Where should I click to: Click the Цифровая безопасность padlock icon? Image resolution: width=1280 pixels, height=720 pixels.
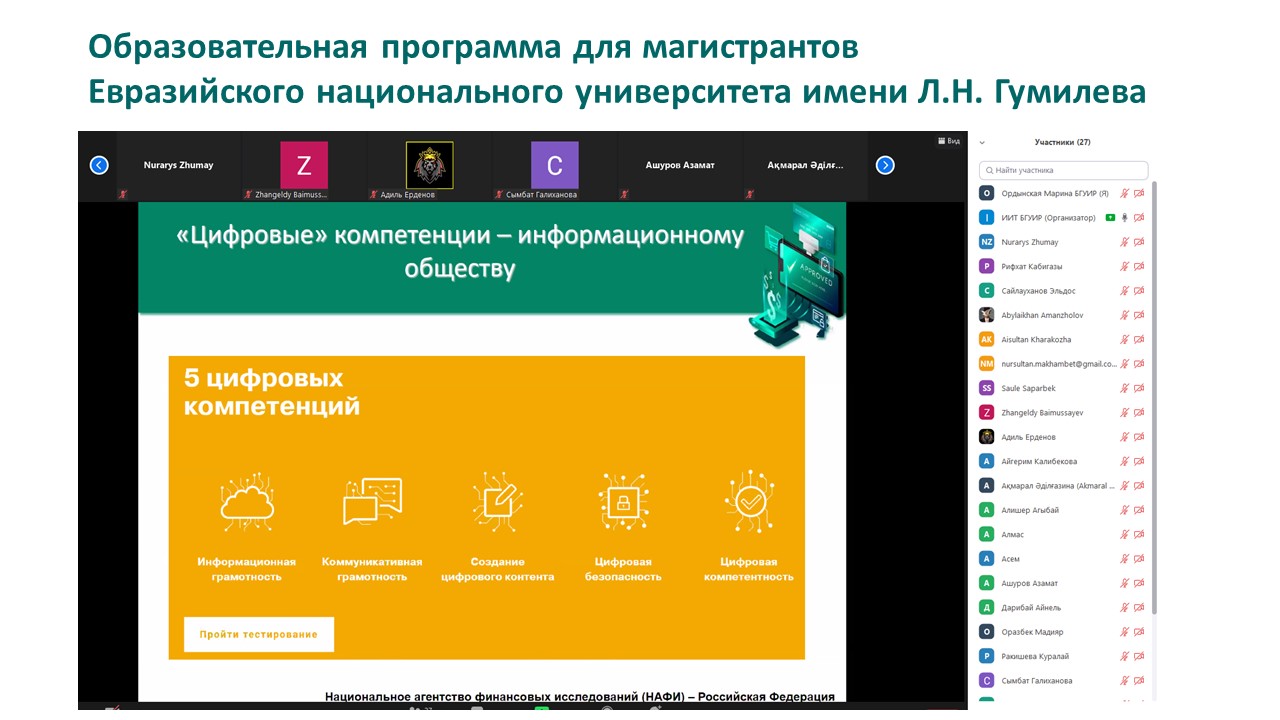point(624,501)
